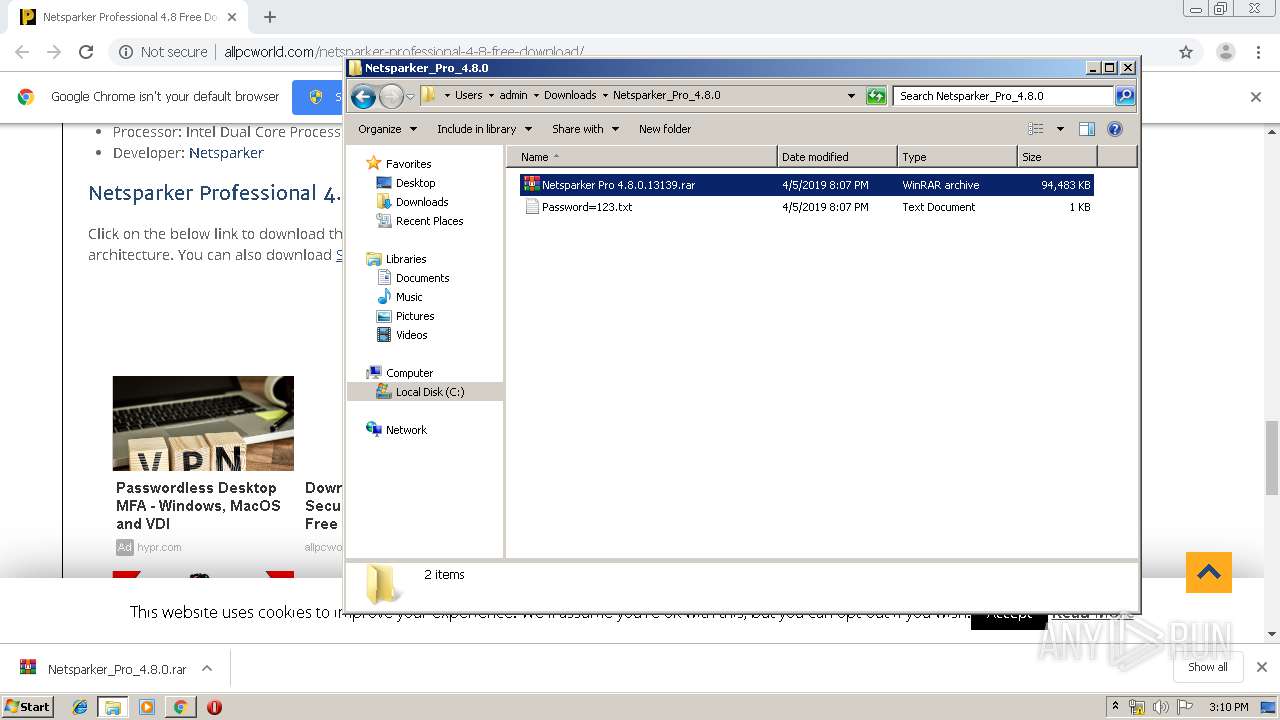Viewport: 1280px width, 720px height.
Task: Select the Netsparker Pro 4.8.0.13139.rar file
Action: [806, 185]
